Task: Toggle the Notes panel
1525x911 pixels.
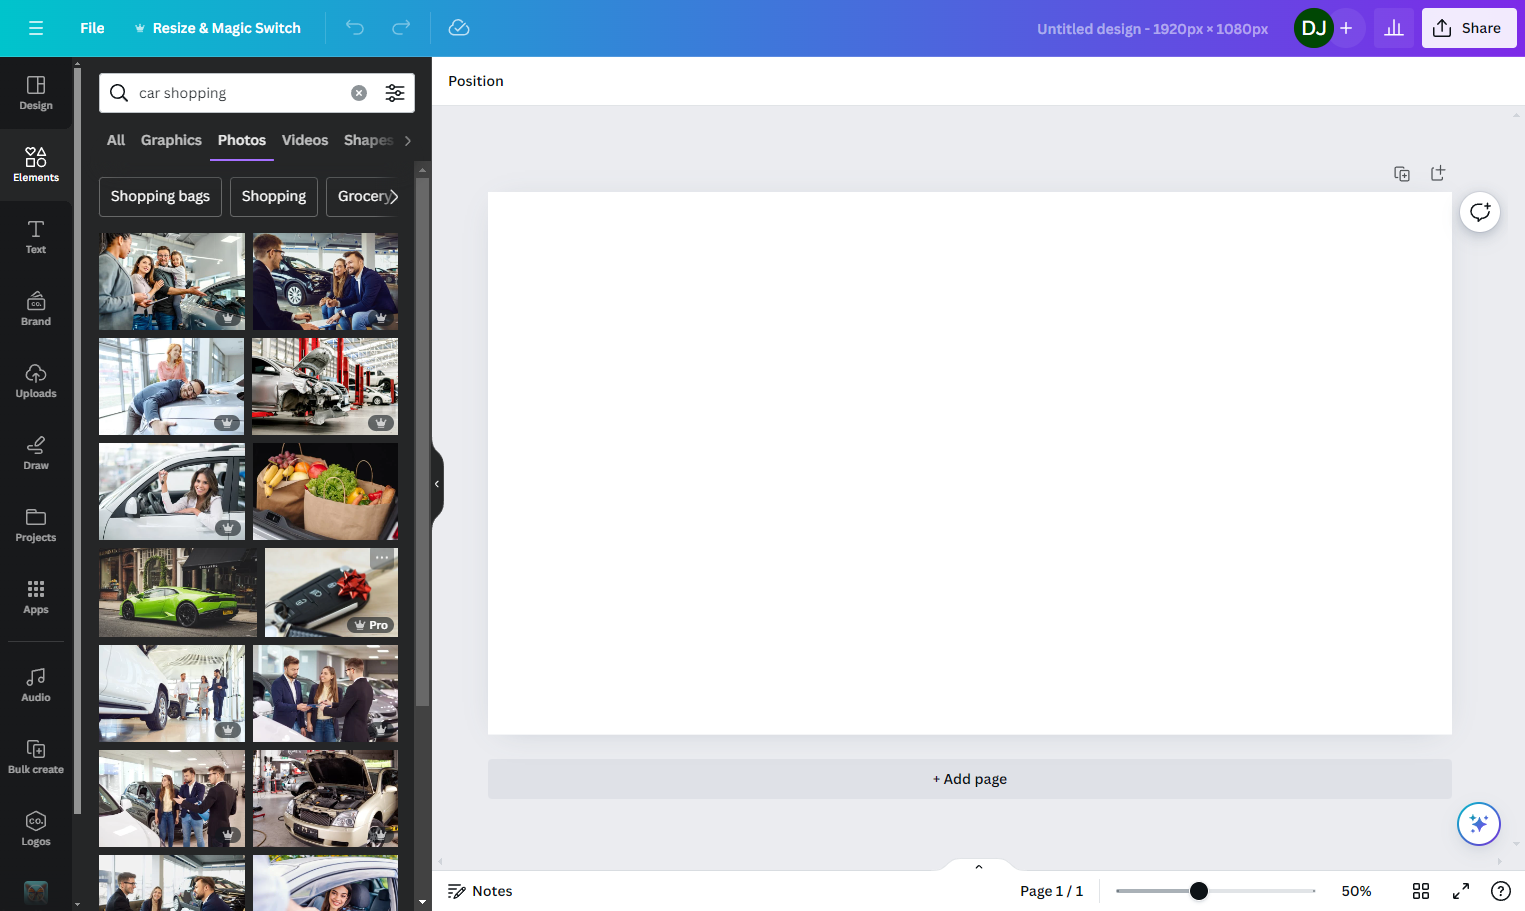Action: 480,891
